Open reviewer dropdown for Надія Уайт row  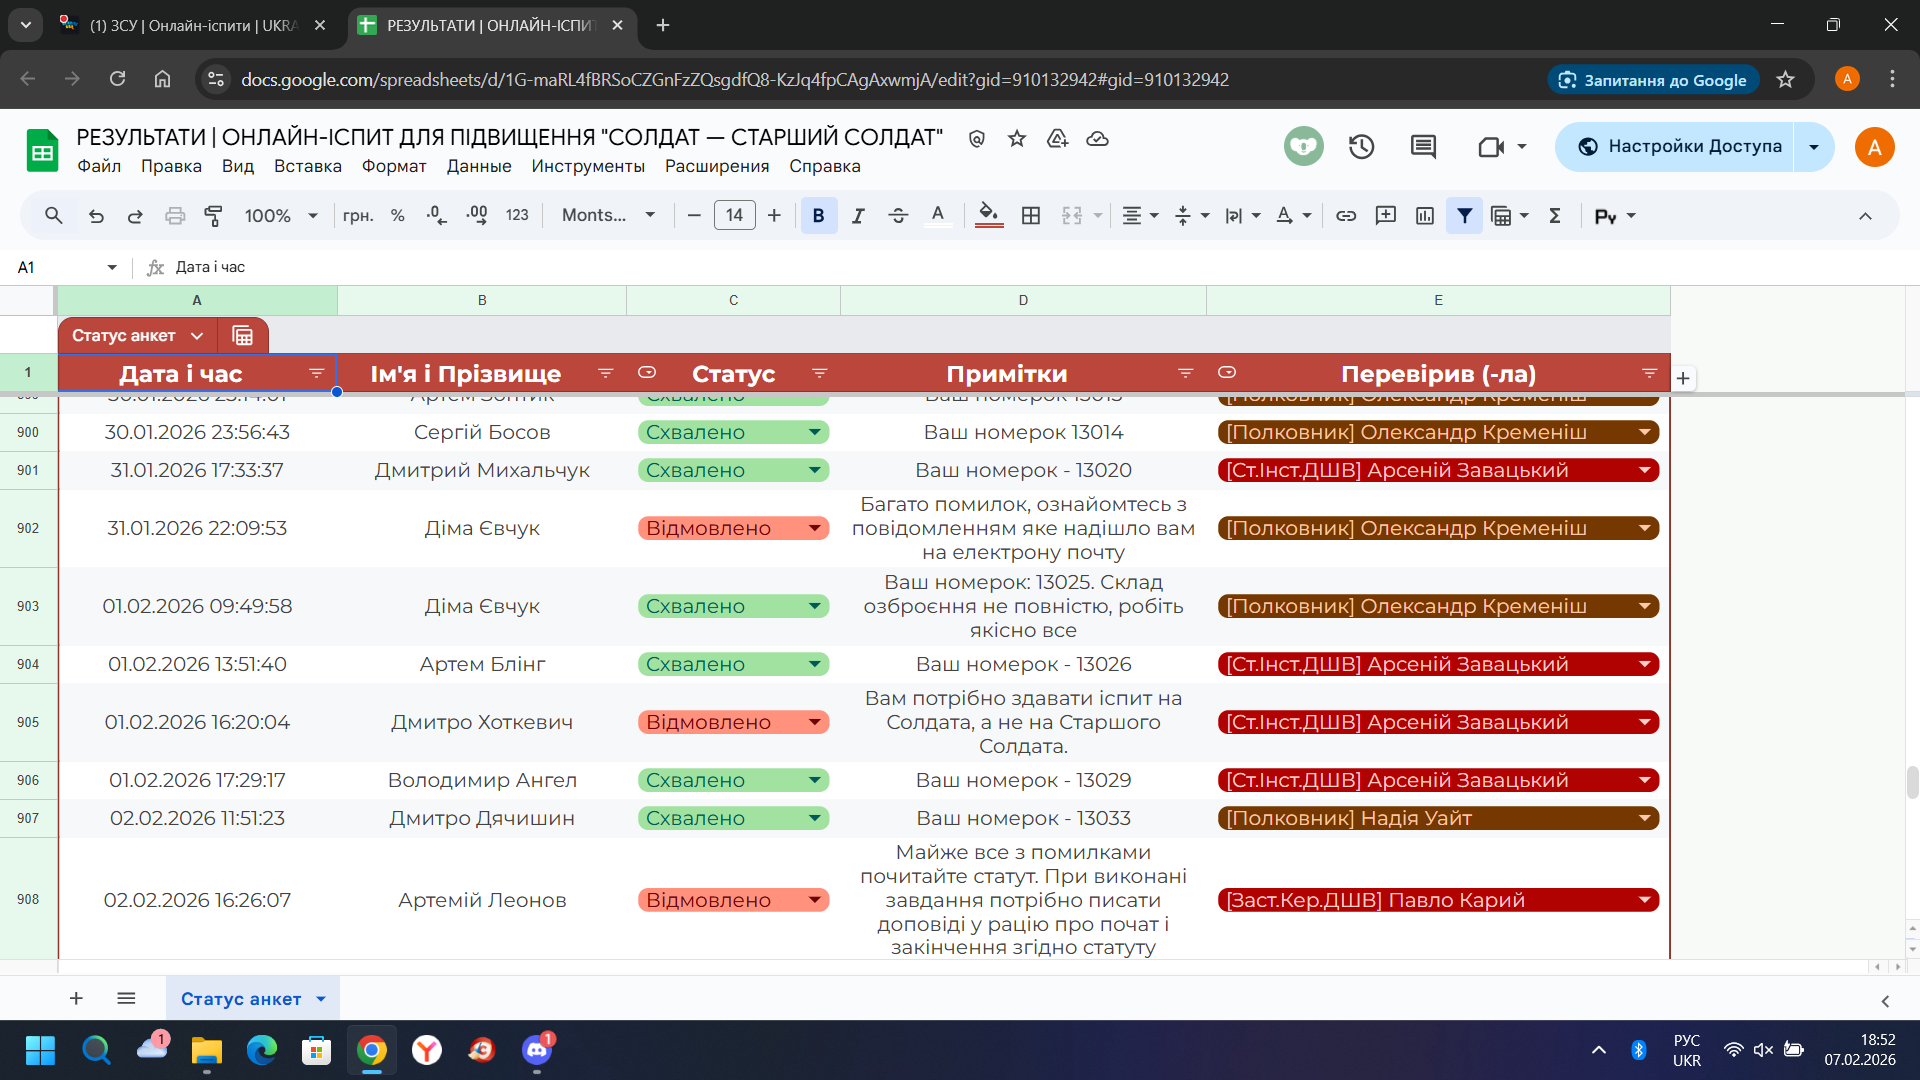click(x=1644, y=818)
